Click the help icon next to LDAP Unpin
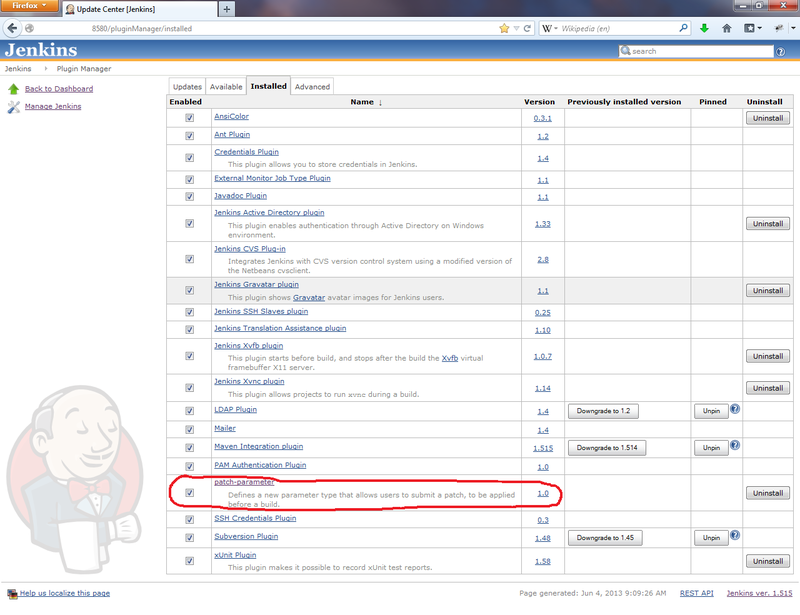800x615 pixels. (735, 409)
